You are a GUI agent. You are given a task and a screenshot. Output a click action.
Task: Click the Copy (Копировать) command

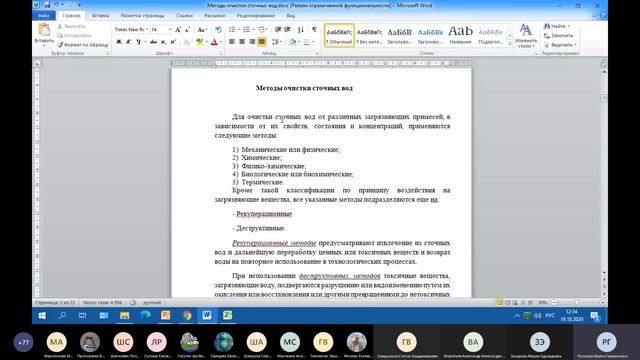pyautogui.click(x=74, y=36)
